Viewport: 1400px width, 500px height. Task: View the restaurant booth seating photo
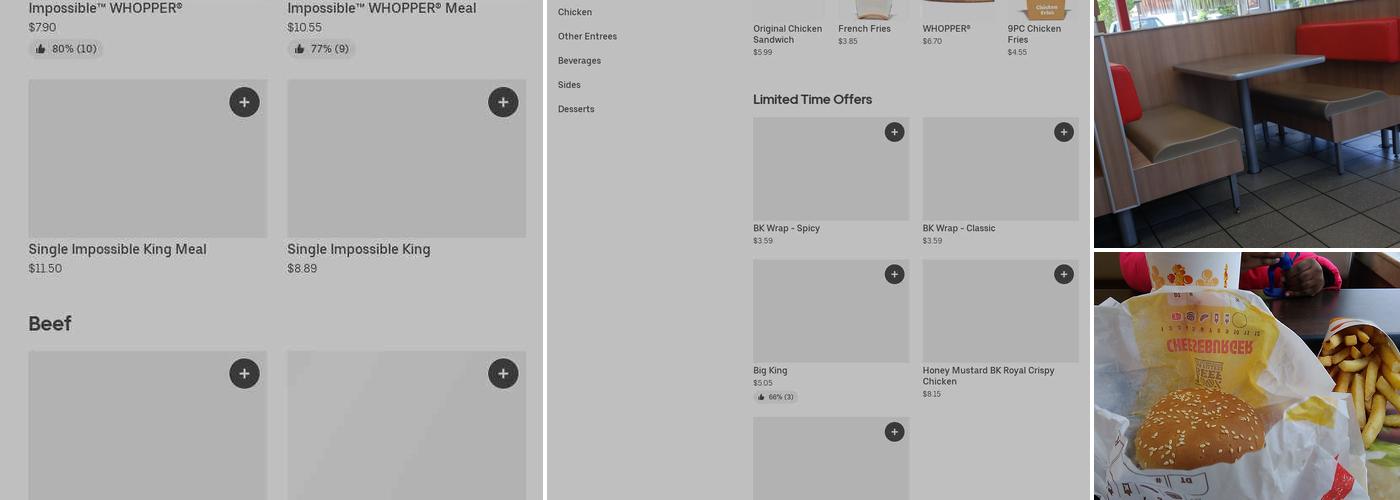pos(1246,123)
